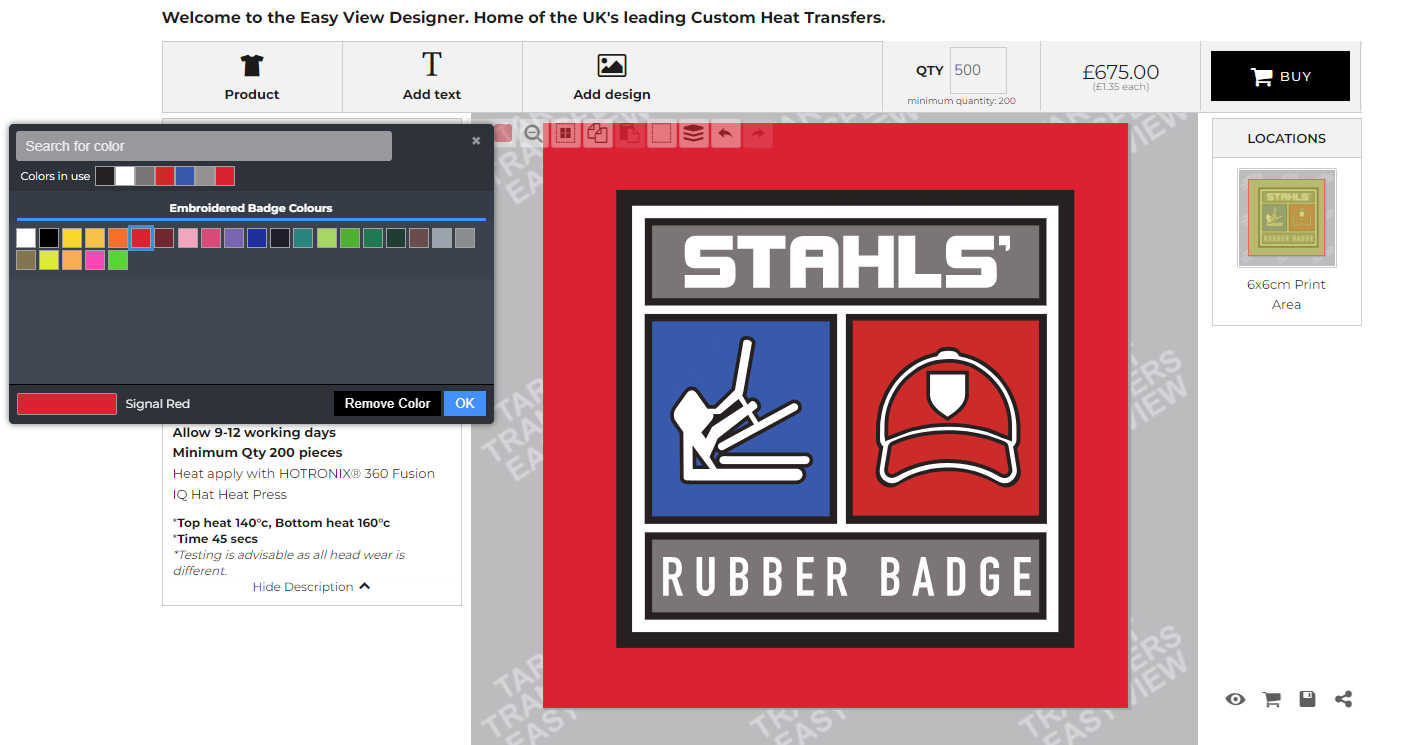Click the zoom out magnifier icon
The image size is (1408, 745).
[533, 134]
